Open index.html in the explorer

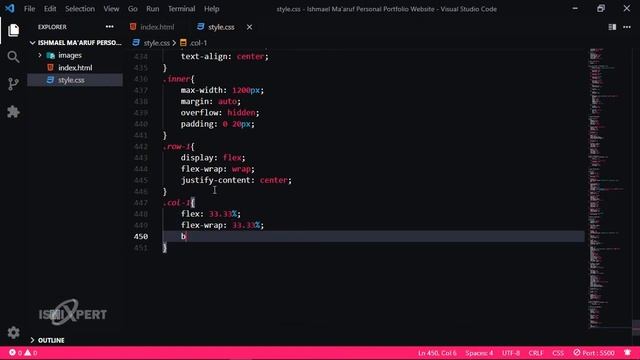(75, 68)
